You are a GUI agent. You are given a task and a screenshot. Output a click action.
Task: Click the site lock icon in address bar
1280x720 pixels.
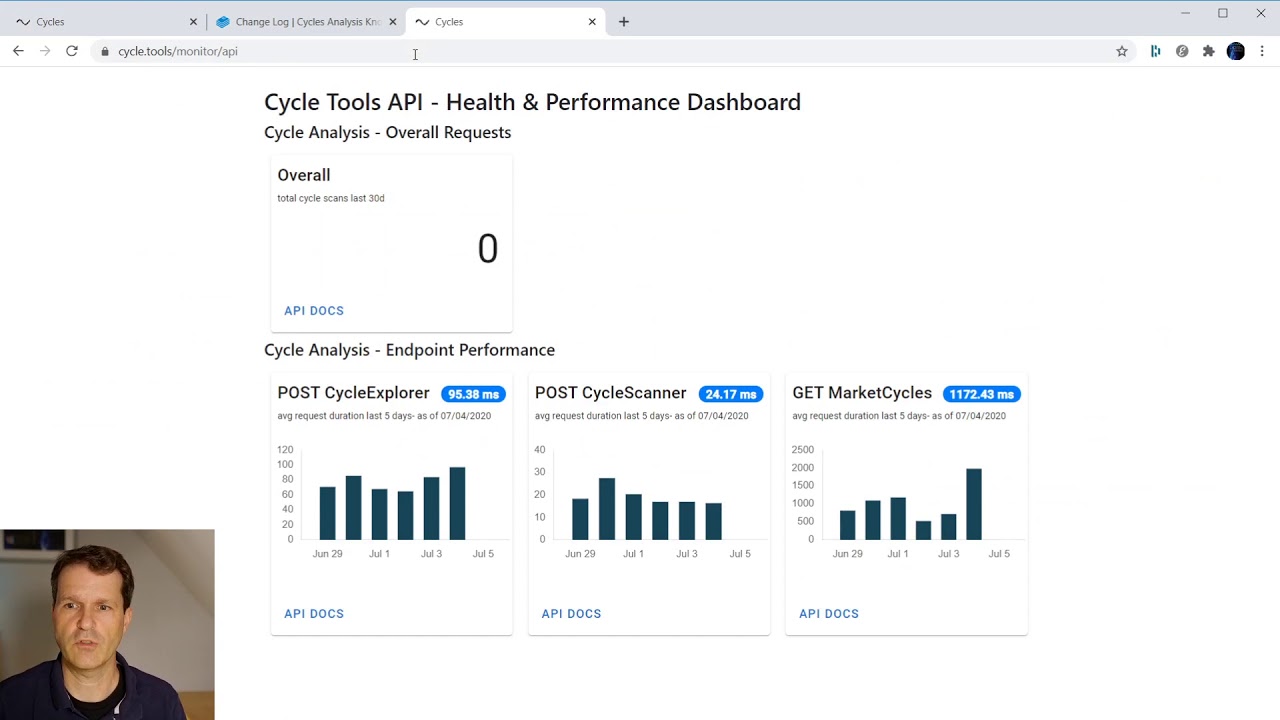[105, 51]
